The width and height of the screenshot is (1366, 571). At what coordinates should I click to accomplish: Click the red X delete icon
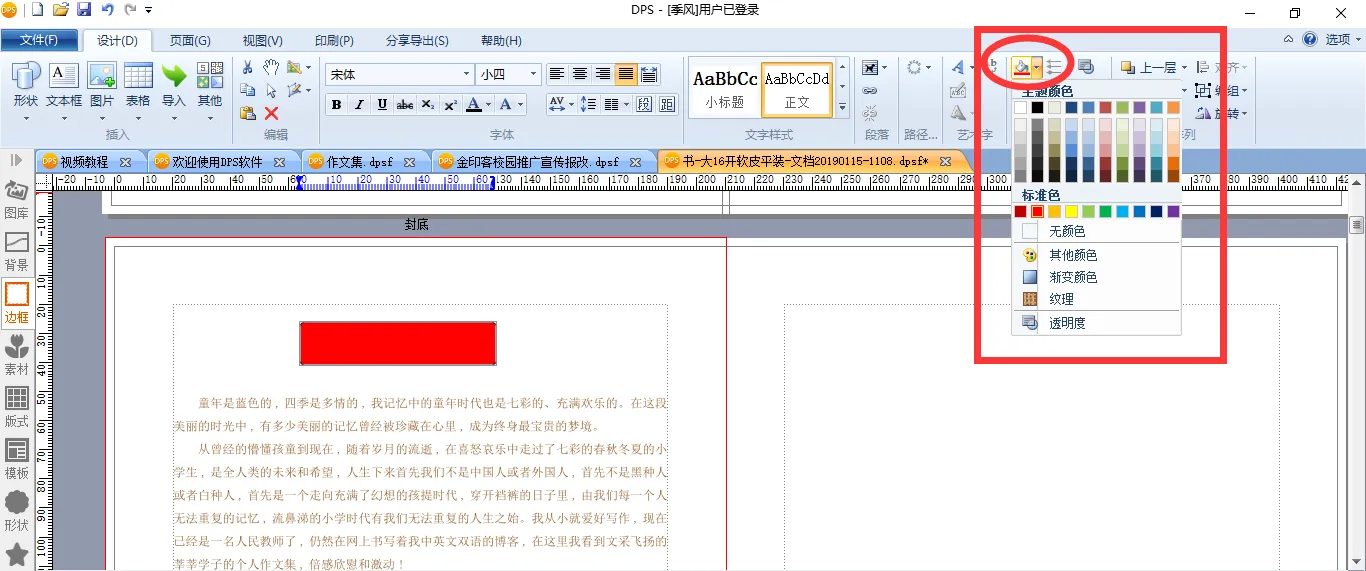pos(271,113)
